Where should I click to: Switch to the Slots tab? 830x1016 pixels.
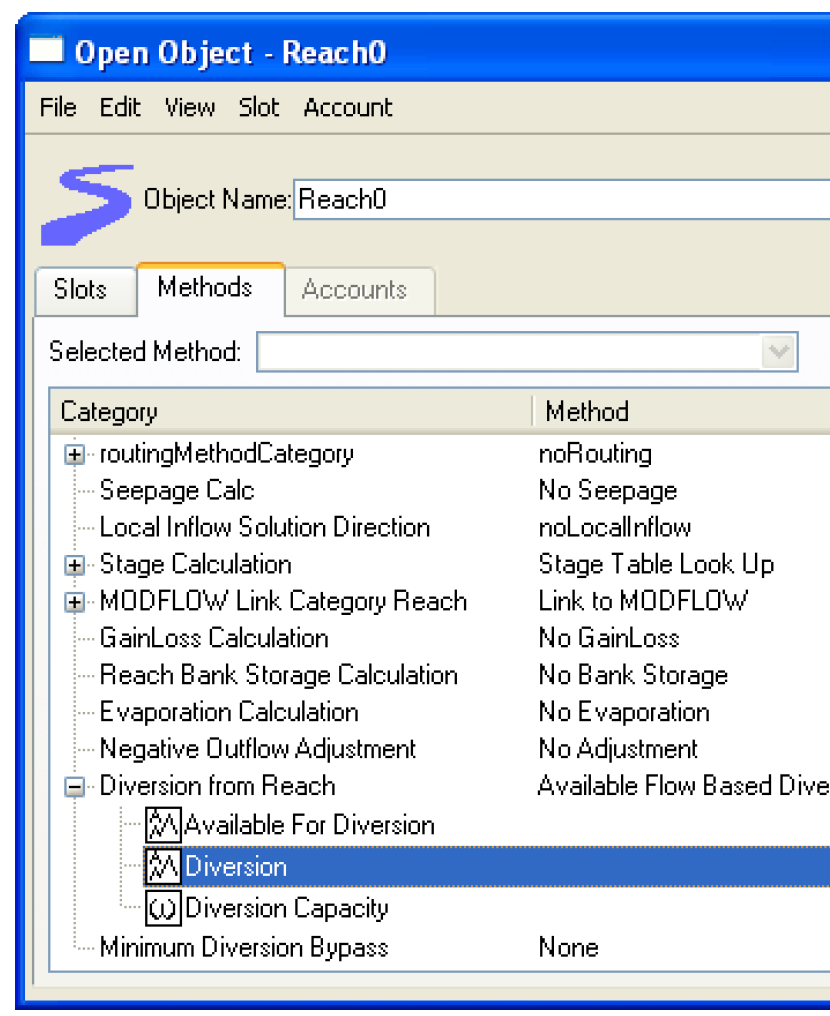tap(80, 290)
